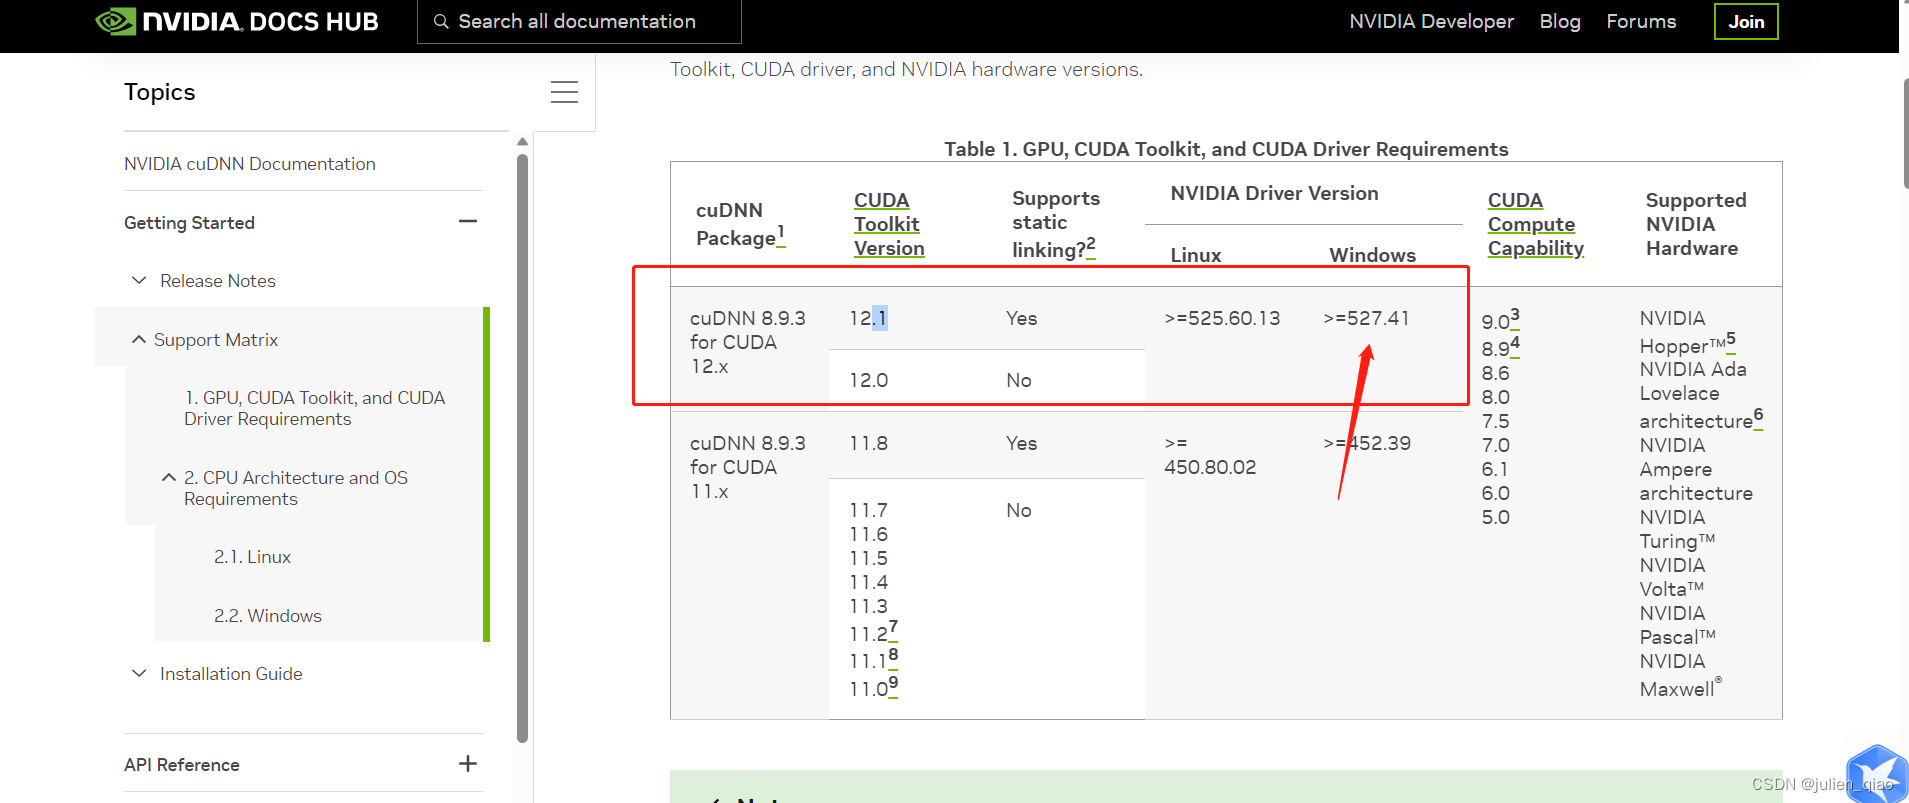
Task: Click the 12.0 toolkit version cell
Action: pos(869,380)
